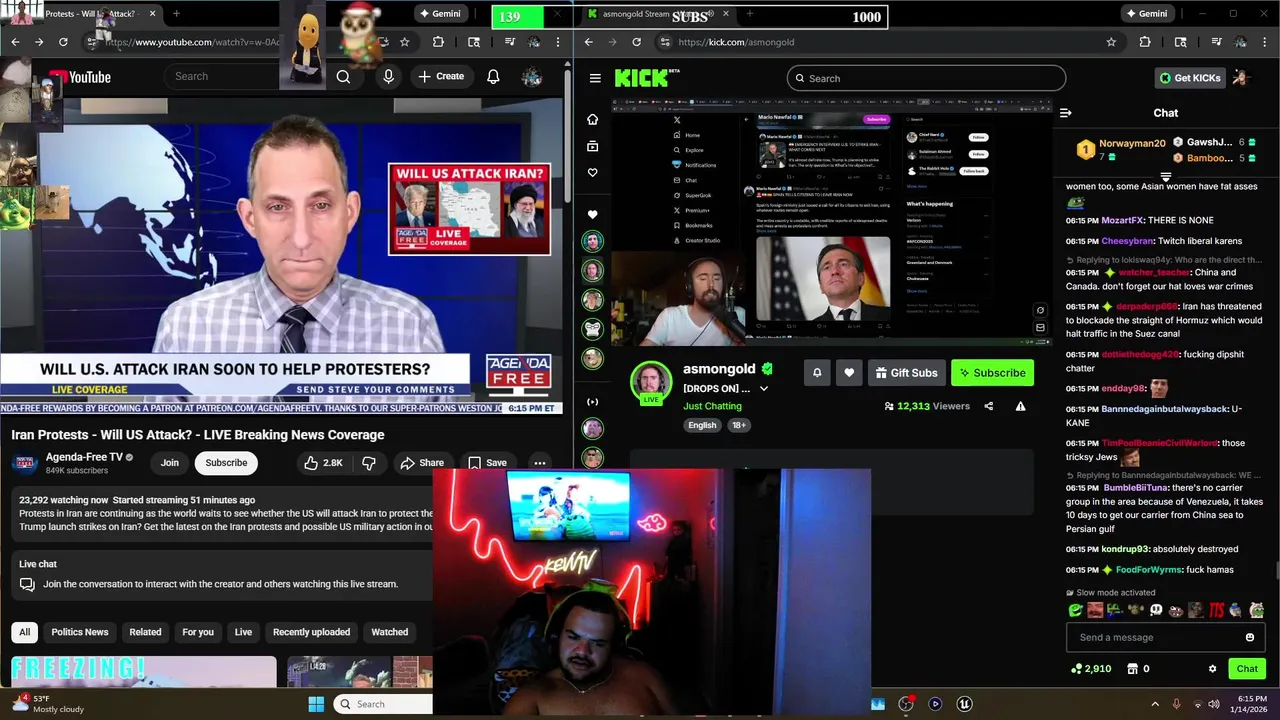Open OBS icon in taskbar
This screenshot has height=720, width=1280.
tap(906, 704)
